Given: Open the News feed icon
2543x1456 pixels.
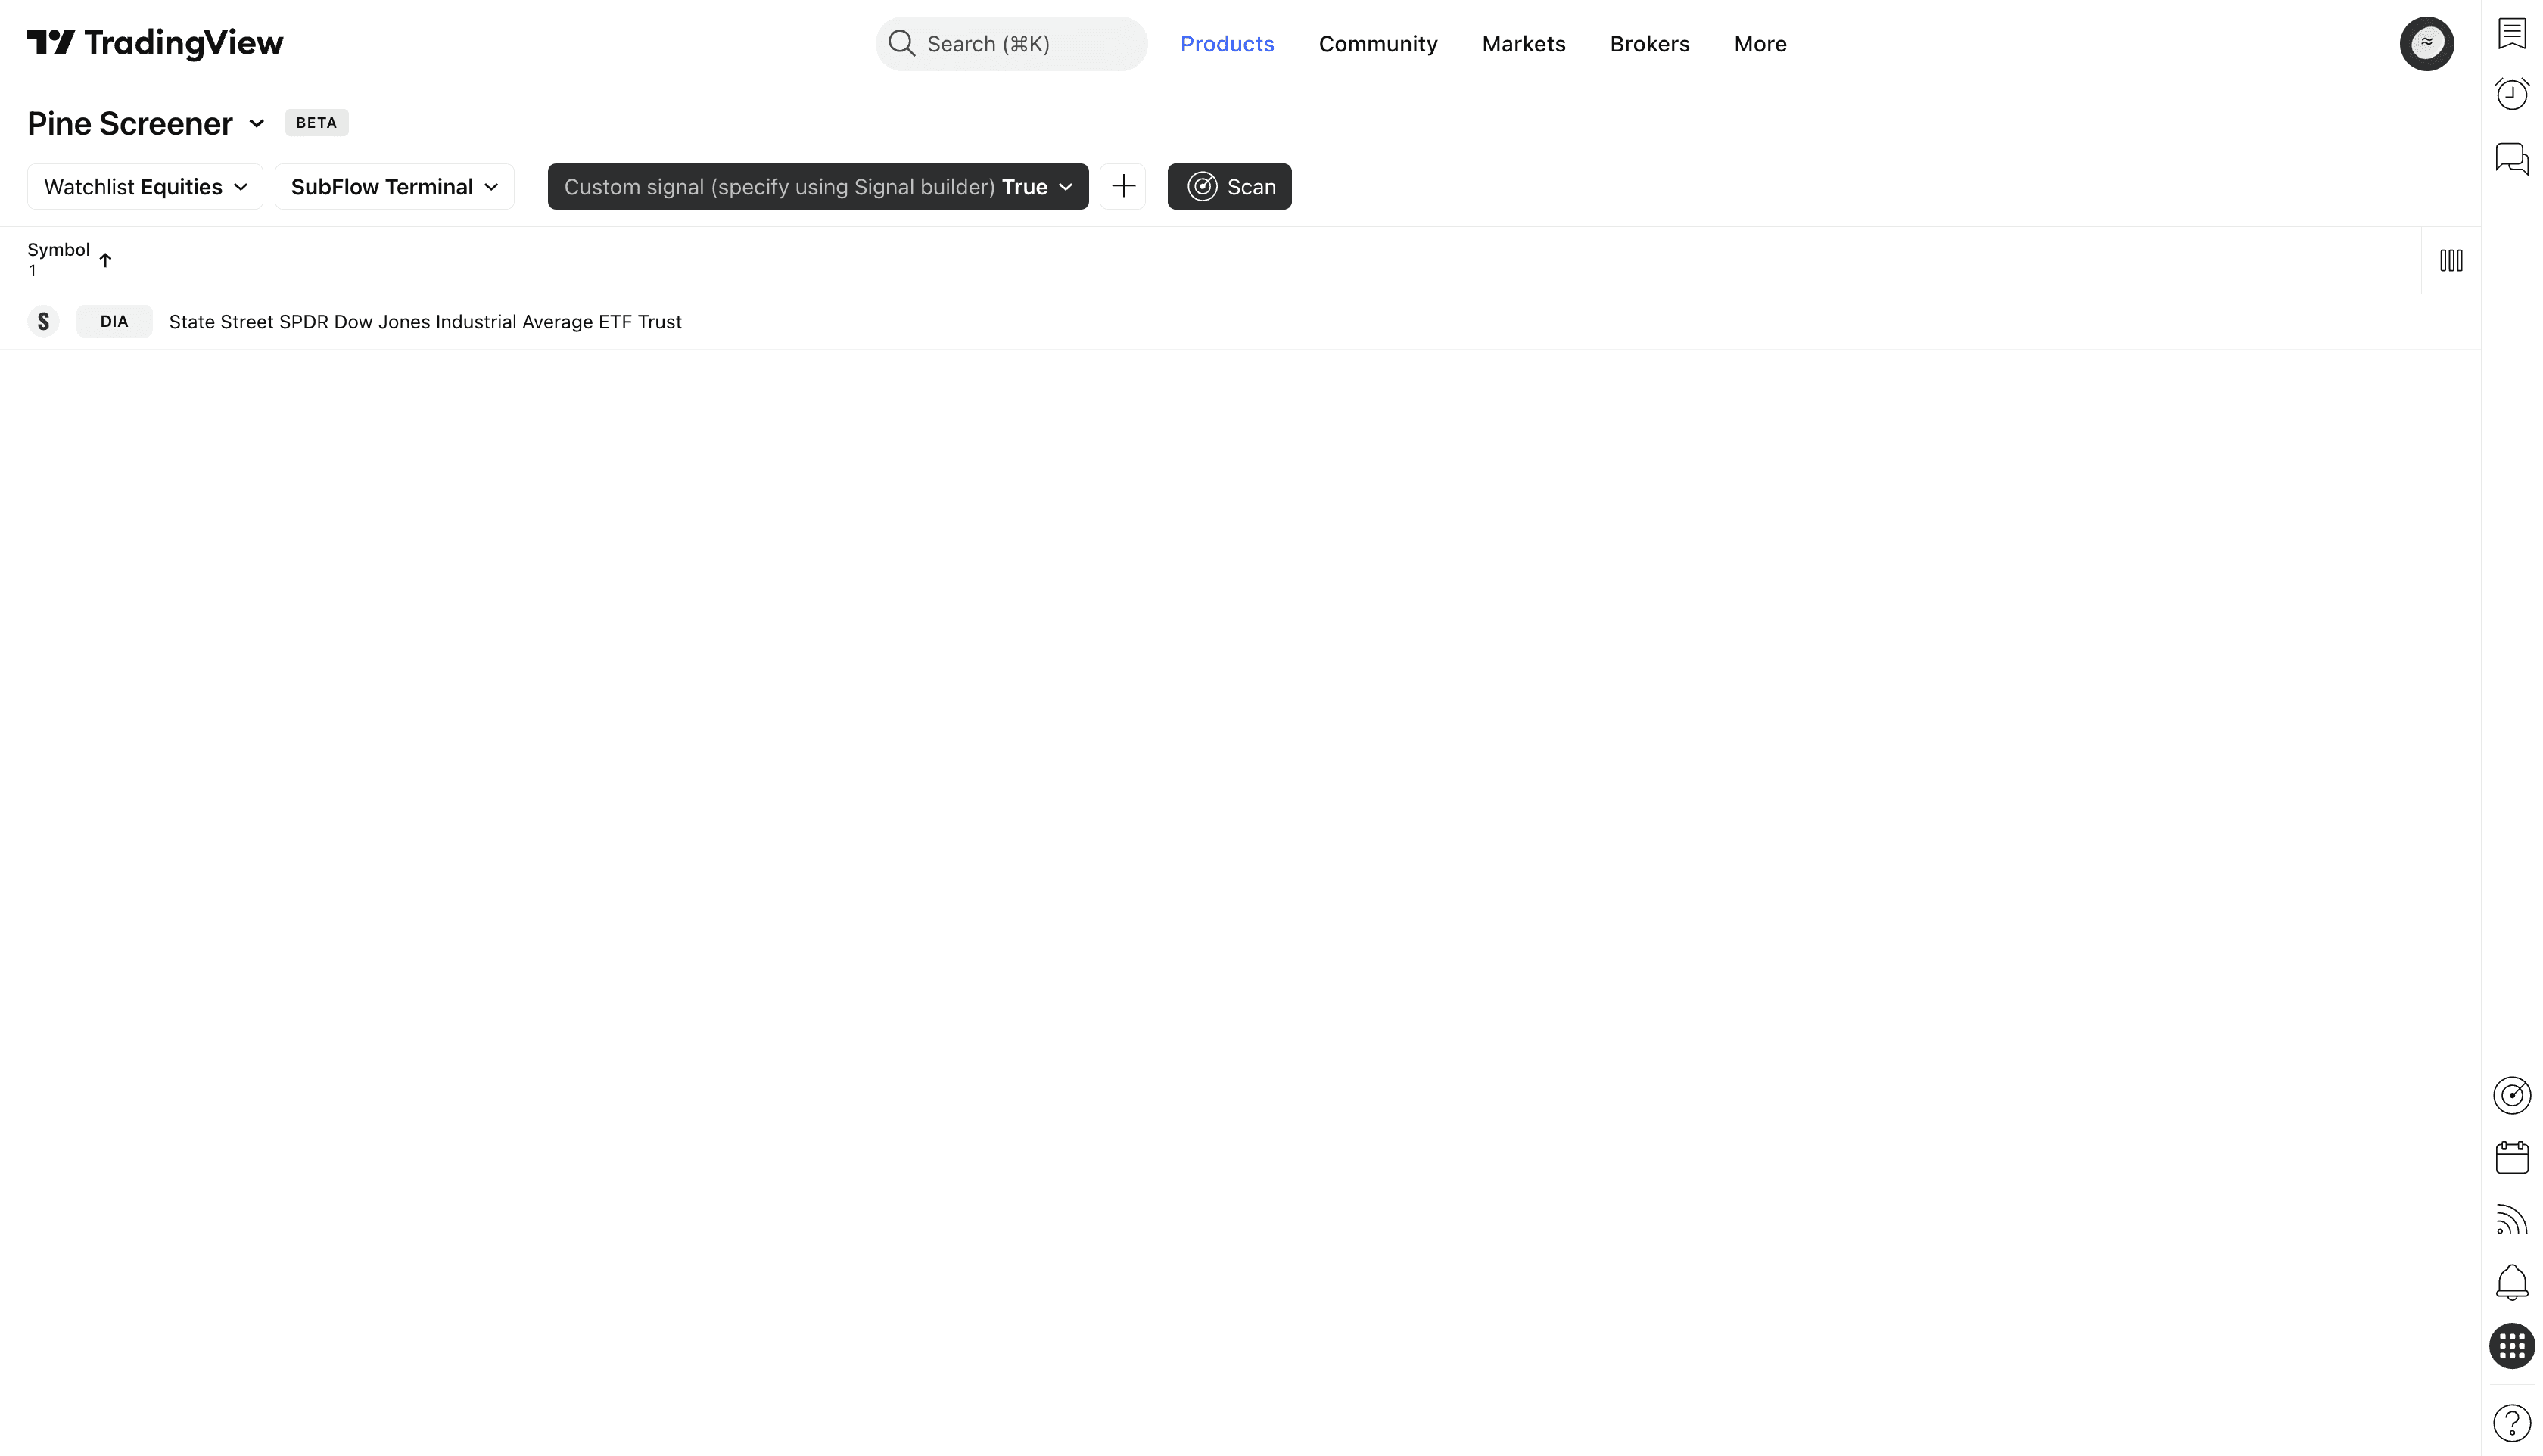Looking at the screenshot, I should 2511,1220.
